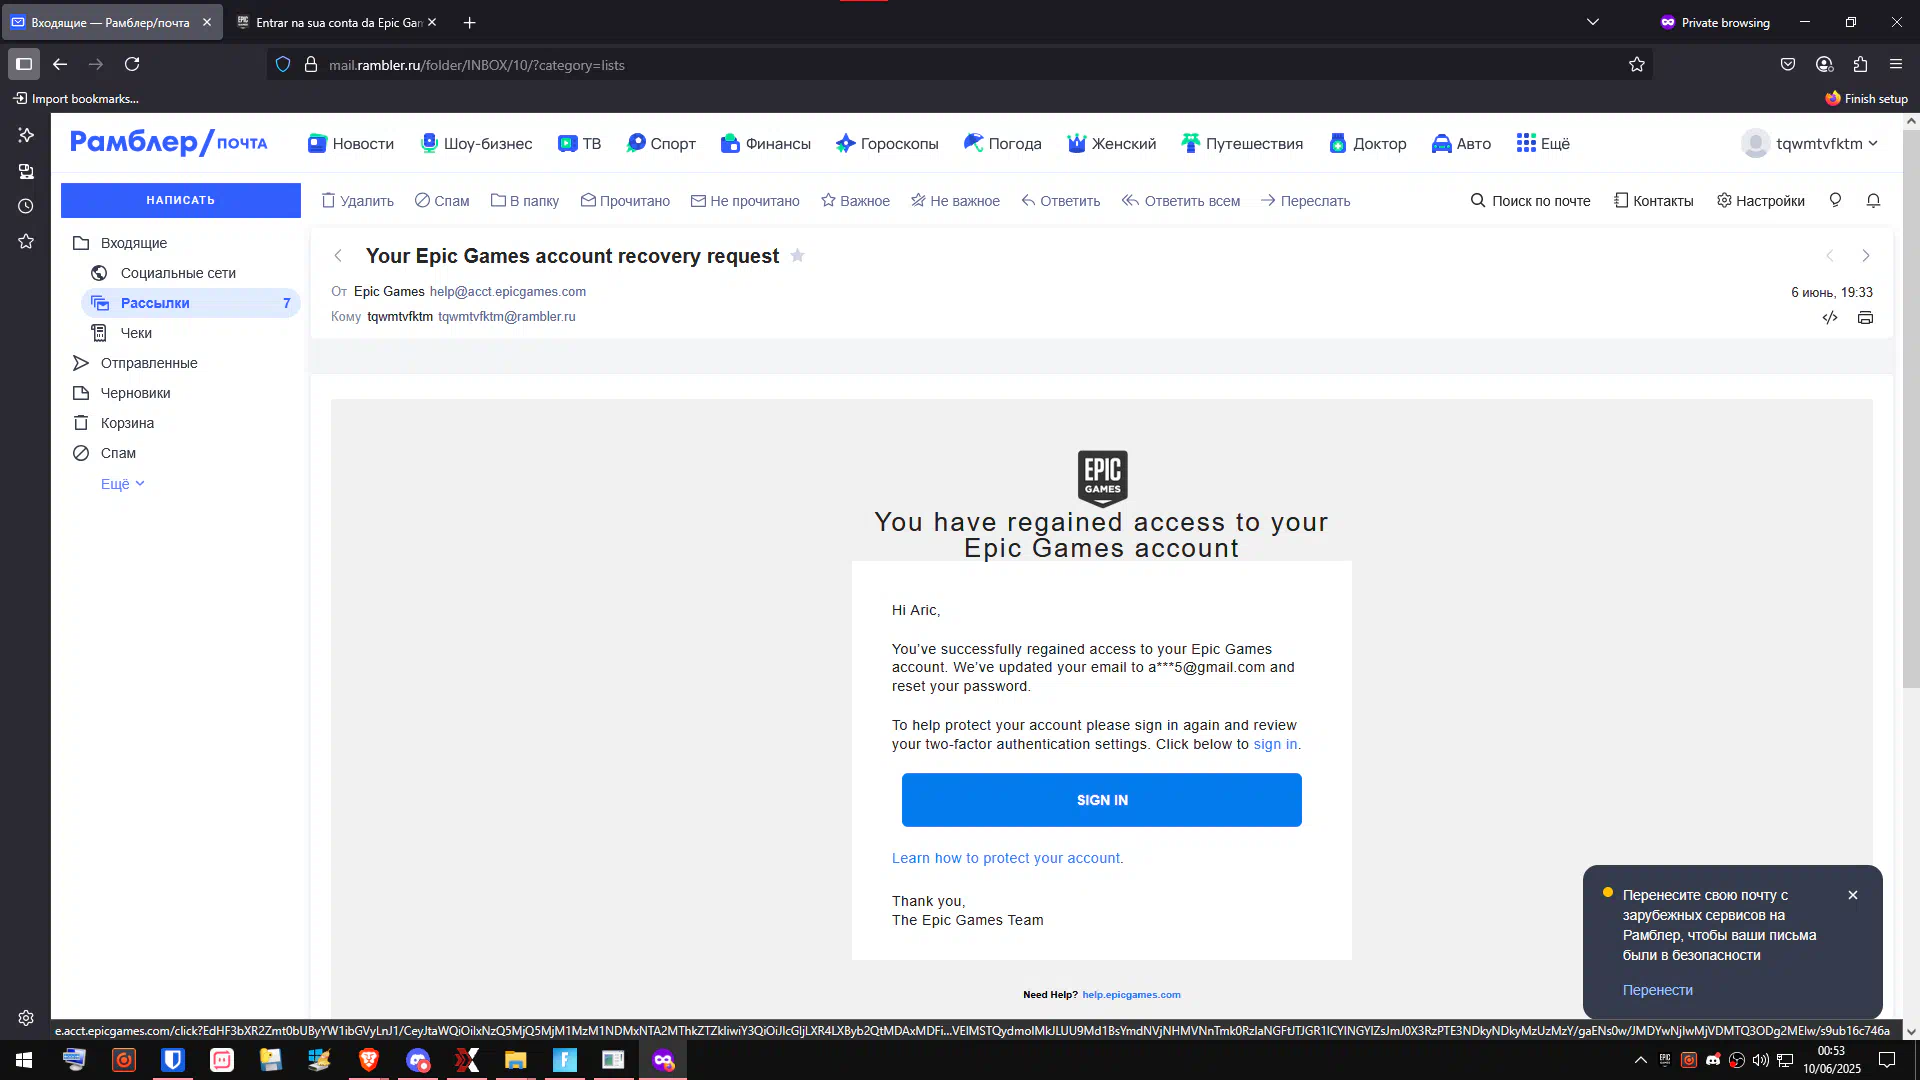
Task: Open the Windows Start menu
Action: tap(24, 1060)
